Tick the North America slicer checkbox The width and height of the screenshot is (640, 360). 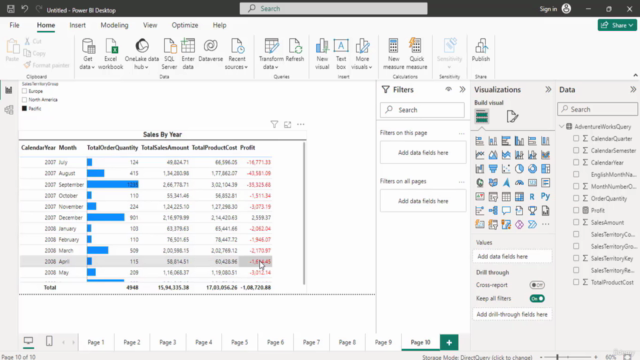point(24,100)
